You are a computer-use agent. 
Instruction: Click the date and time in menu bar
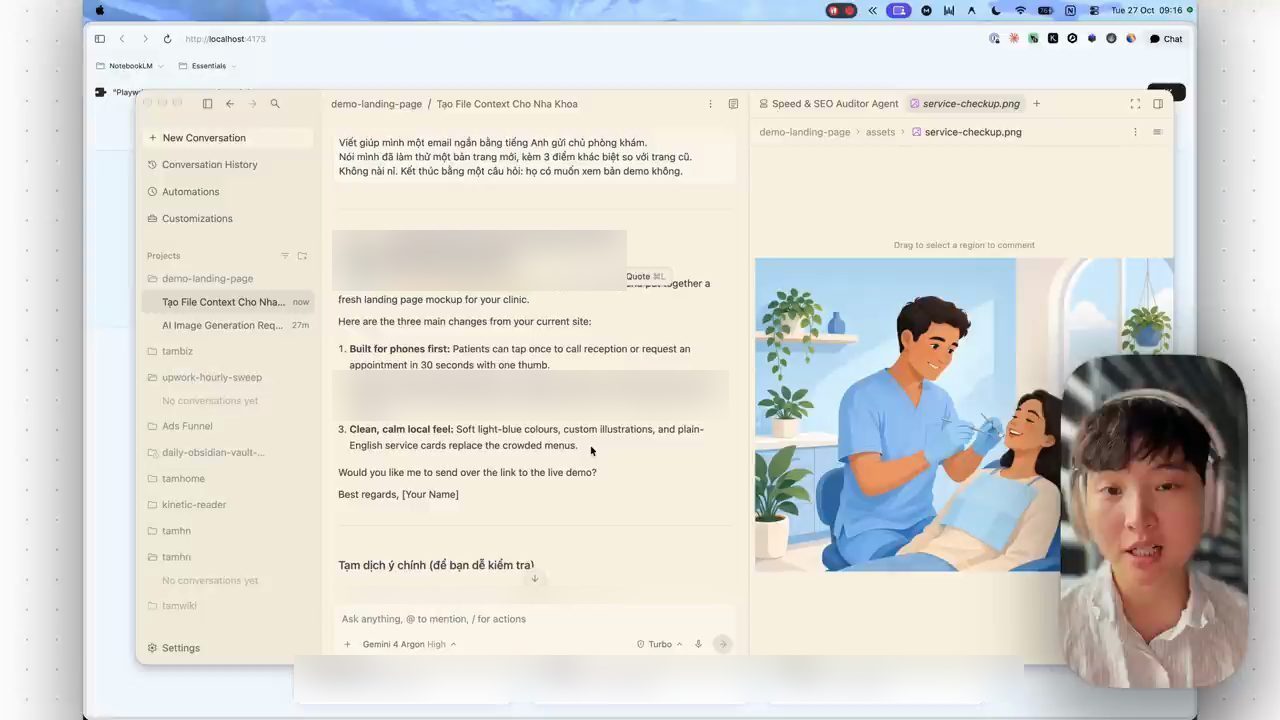[1147, 10]
